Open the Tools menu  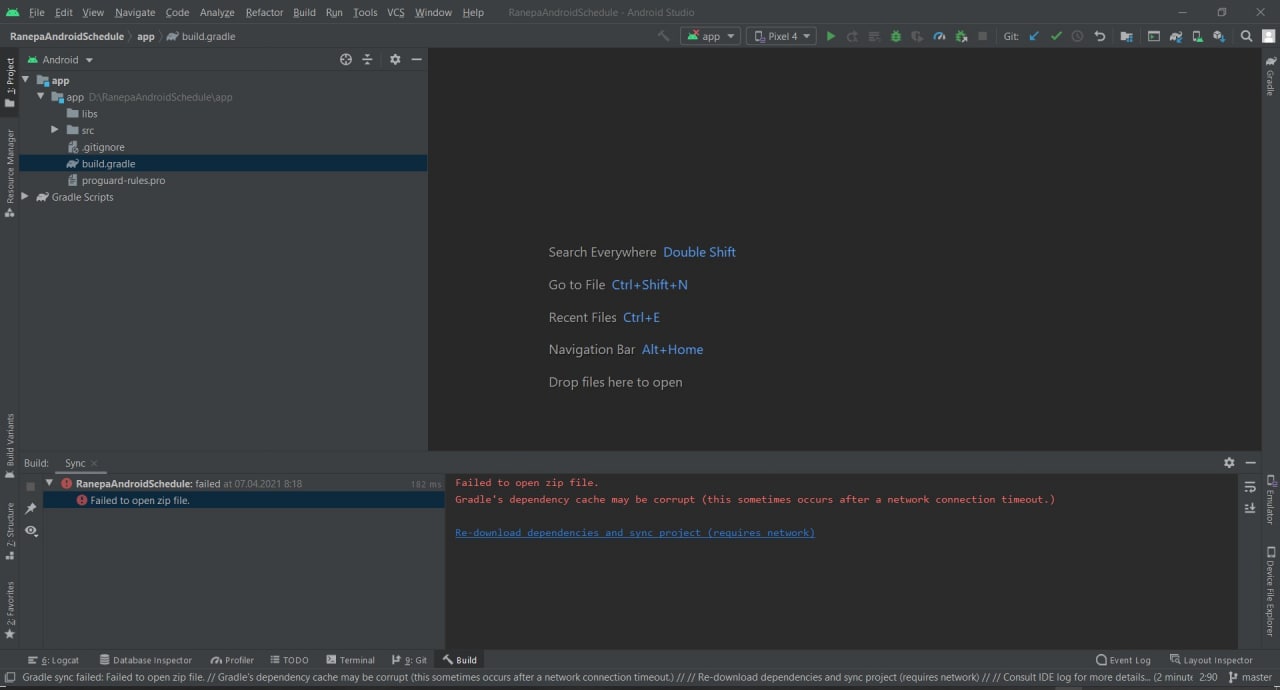365,12
